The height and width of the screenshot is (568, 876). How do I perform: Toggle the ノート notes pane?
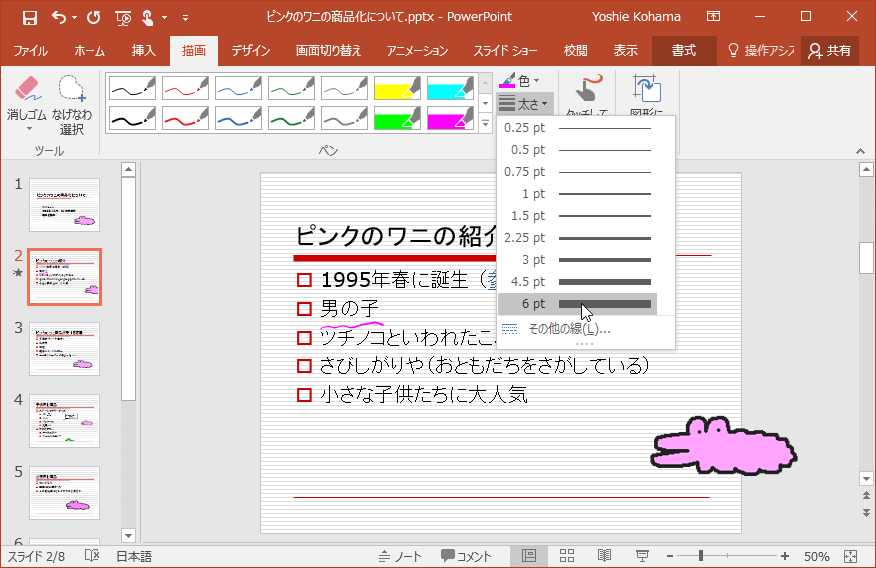[x=399, y=556]
